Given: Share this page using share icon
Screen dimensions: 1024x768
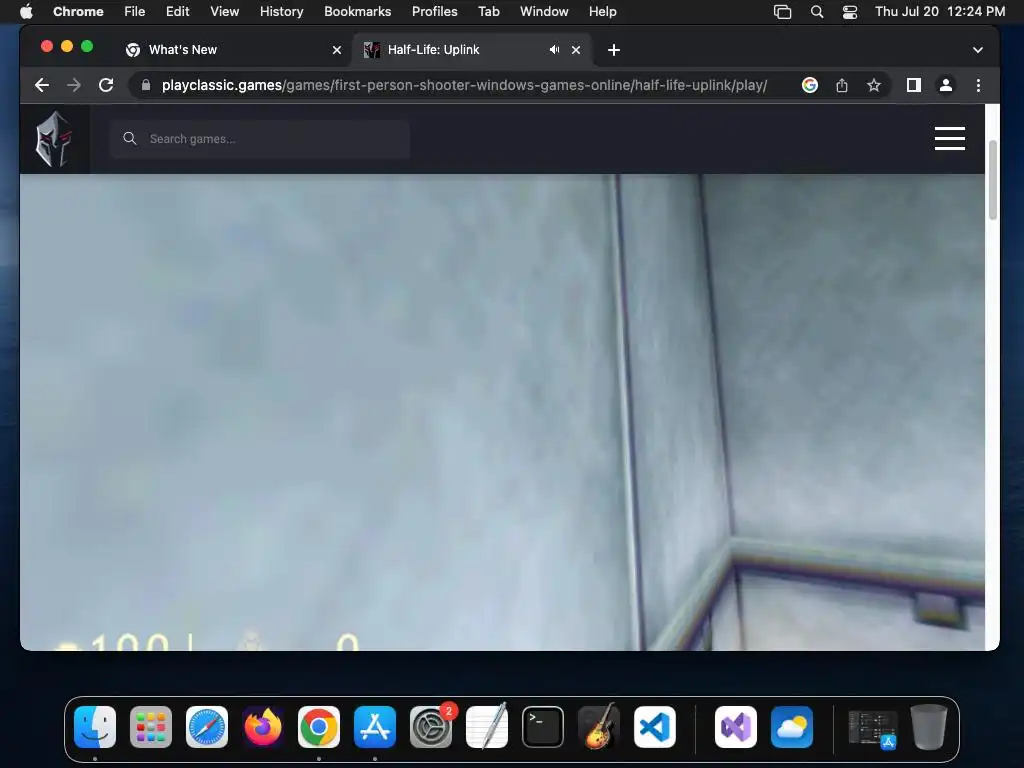Looking at the screenshot, I should pyautogui.click(x=842, y=85).
